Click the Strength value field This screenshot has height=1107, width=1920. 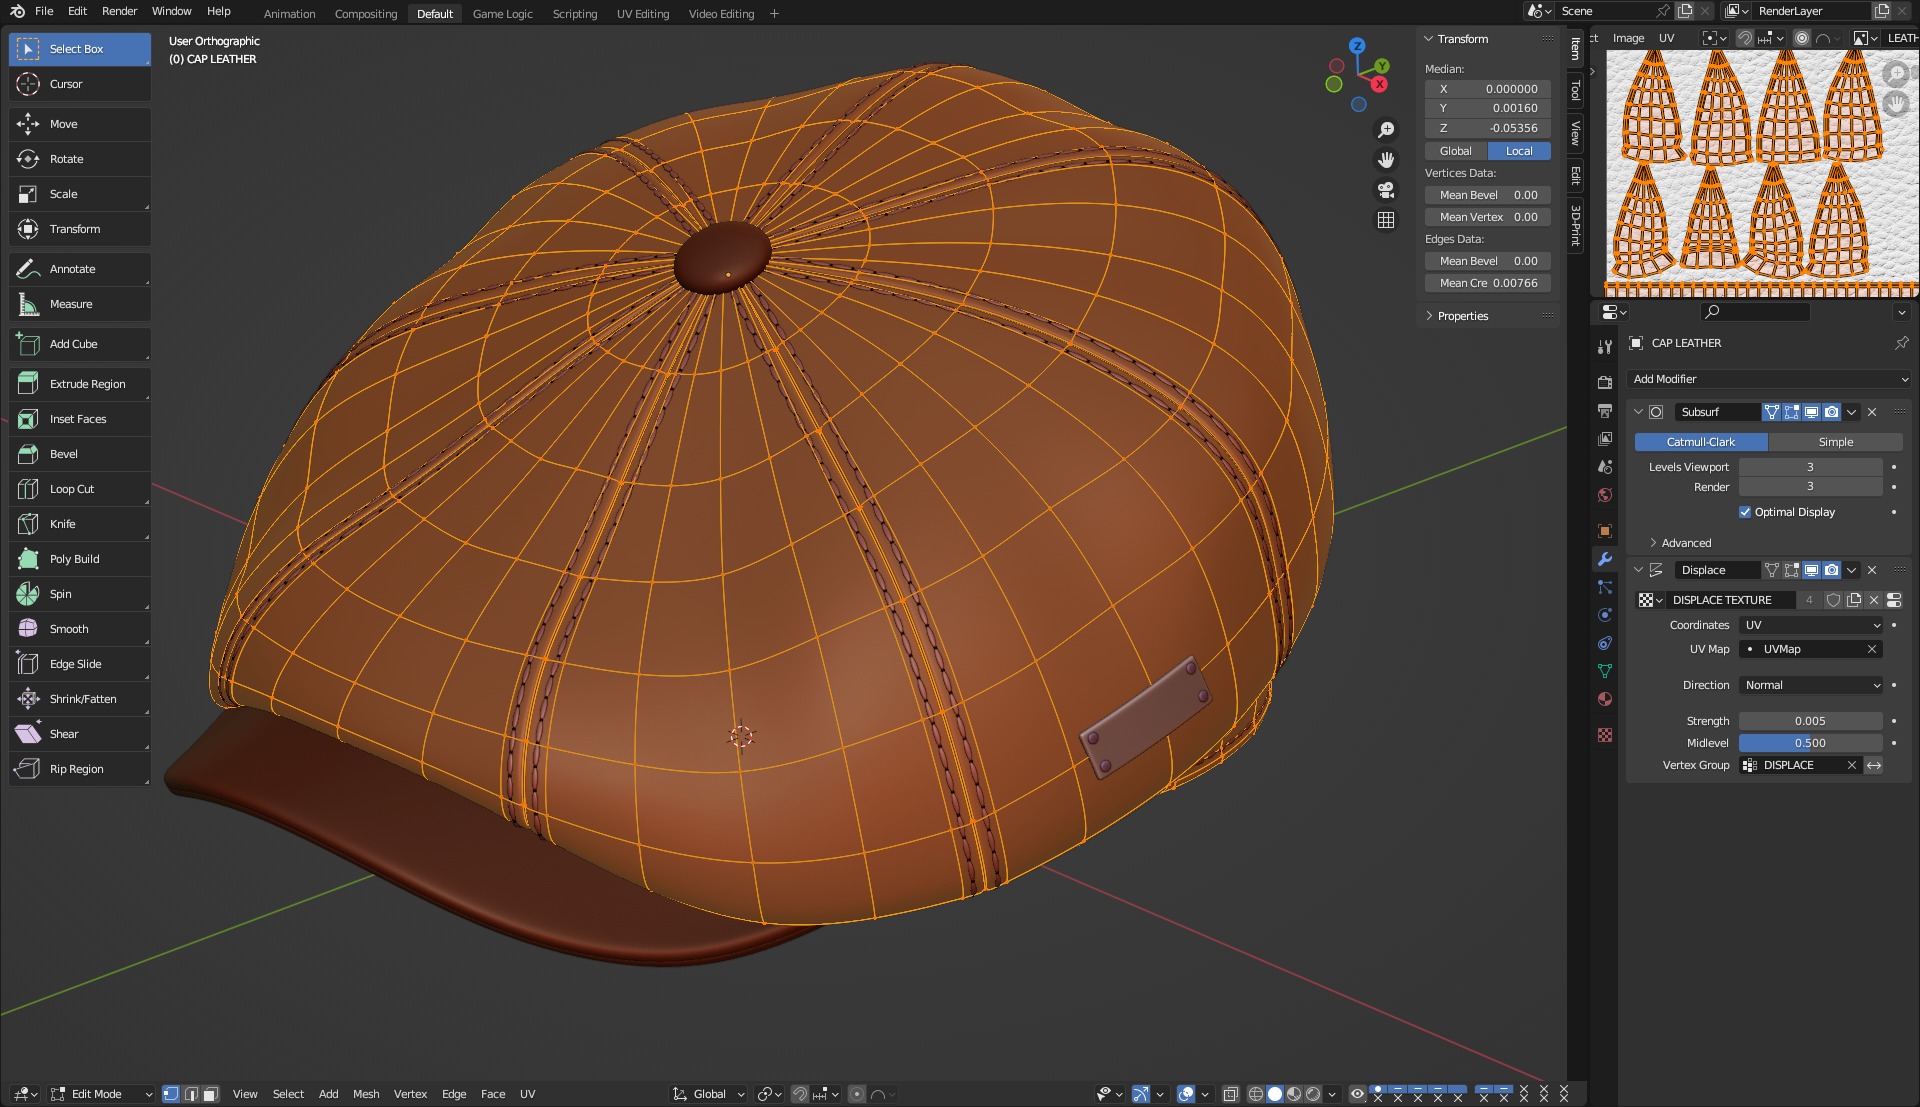(x=1811, y=721)
